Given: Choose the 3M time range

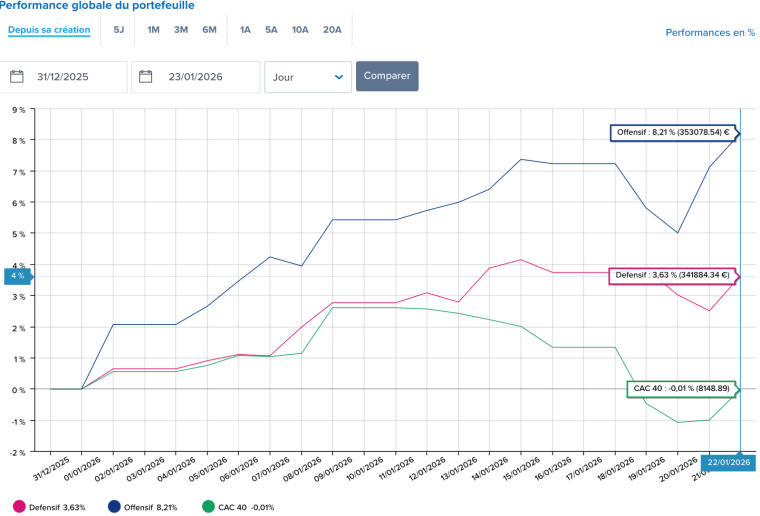Looking at the screenshot, I should pos(181,30).
